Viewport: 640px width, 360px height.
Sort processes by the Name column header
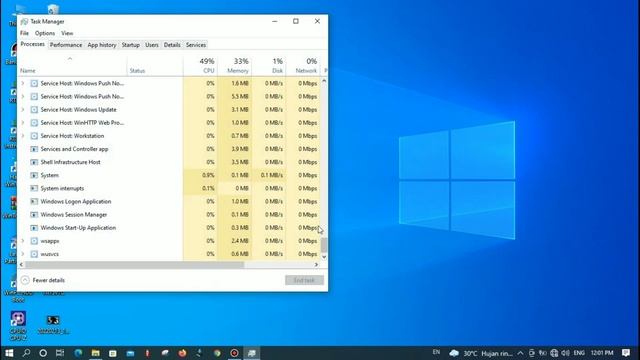point(73,65)
